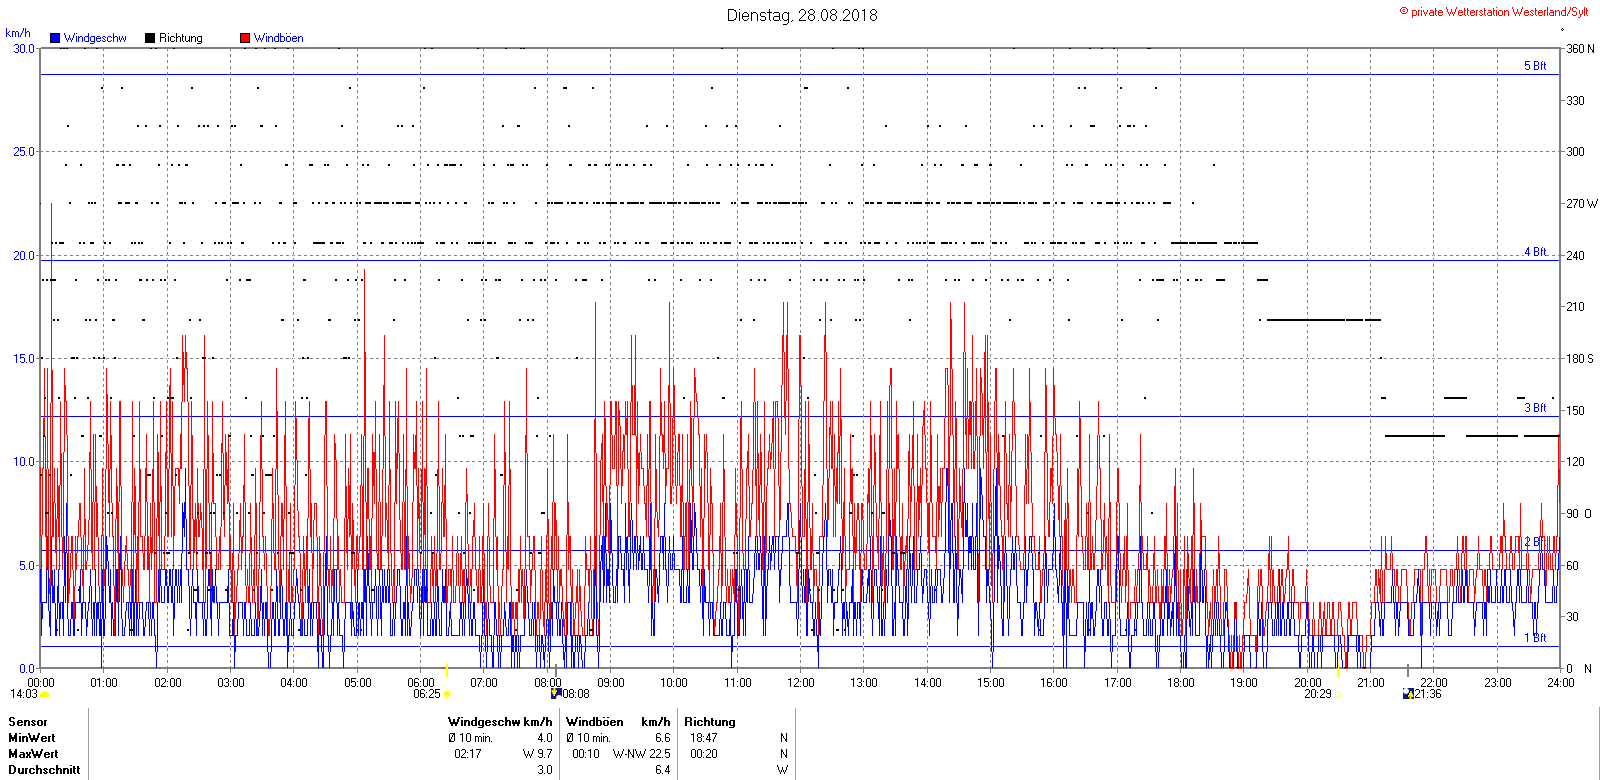
Task: Click the sunset time label '20:29'
Action: pos(1318,694)
